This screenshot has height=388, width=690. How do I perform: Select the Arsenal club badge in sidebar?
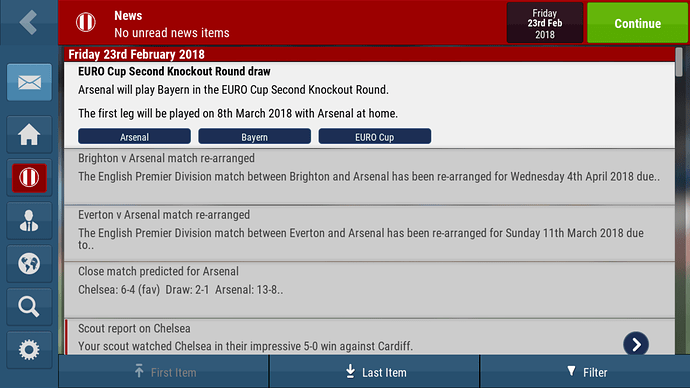click(x=29, y=177)
